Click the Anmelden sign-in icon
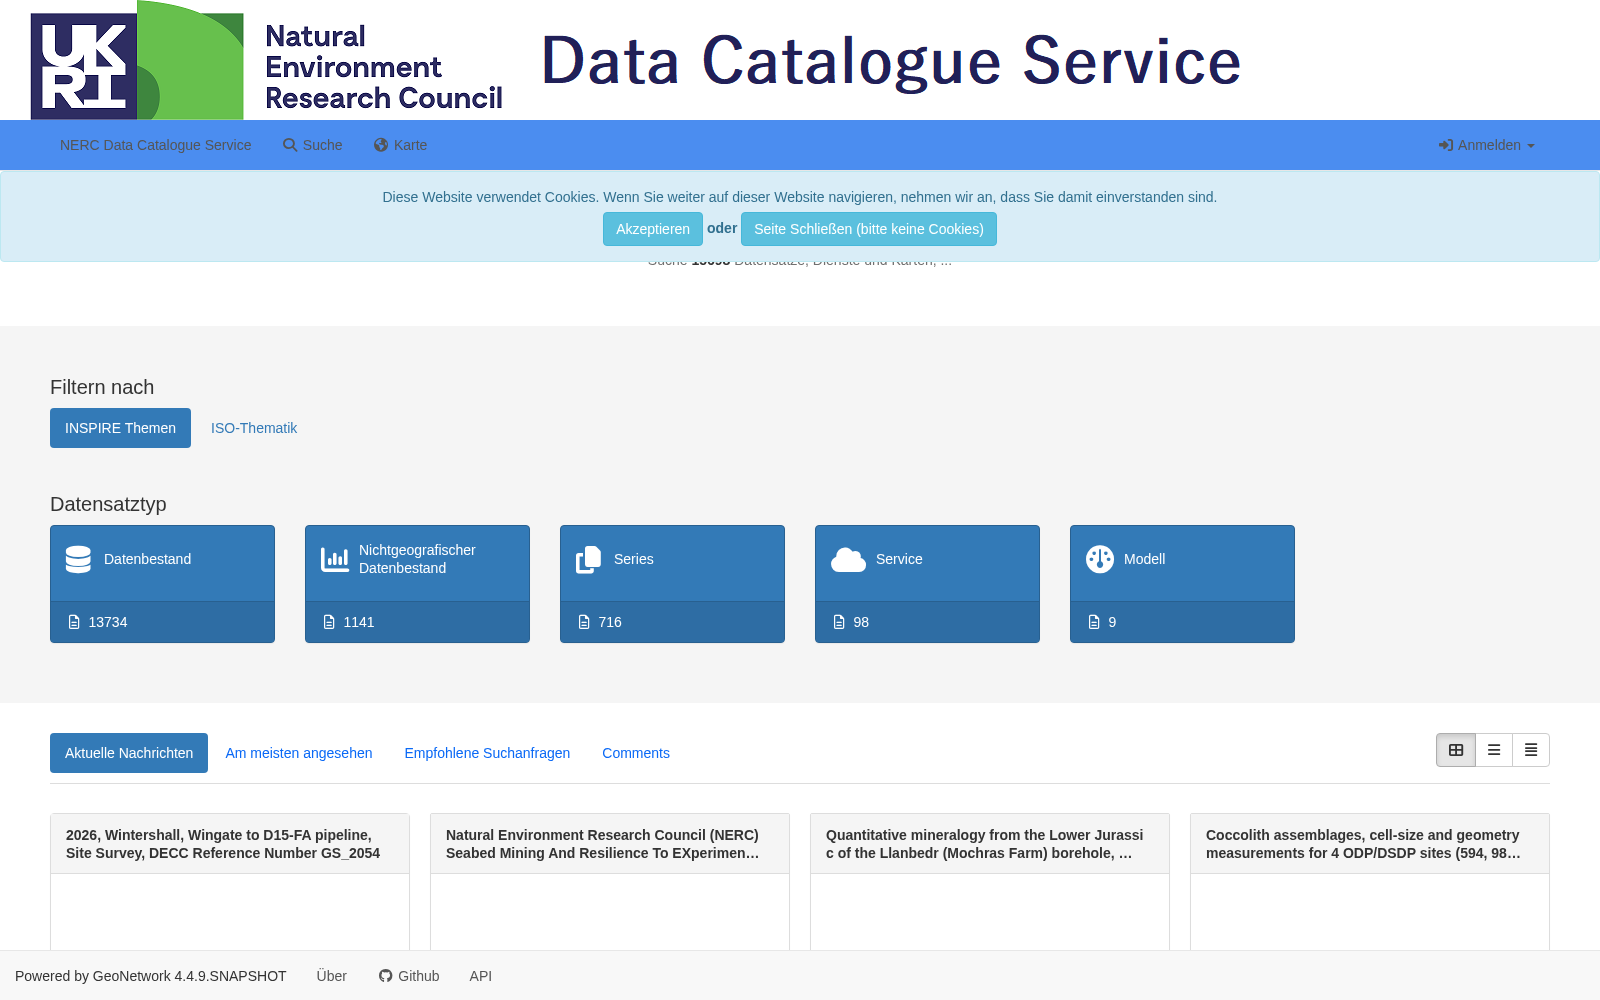1600x1000 pixels. pyautogui.click(x=1446, y=145)
